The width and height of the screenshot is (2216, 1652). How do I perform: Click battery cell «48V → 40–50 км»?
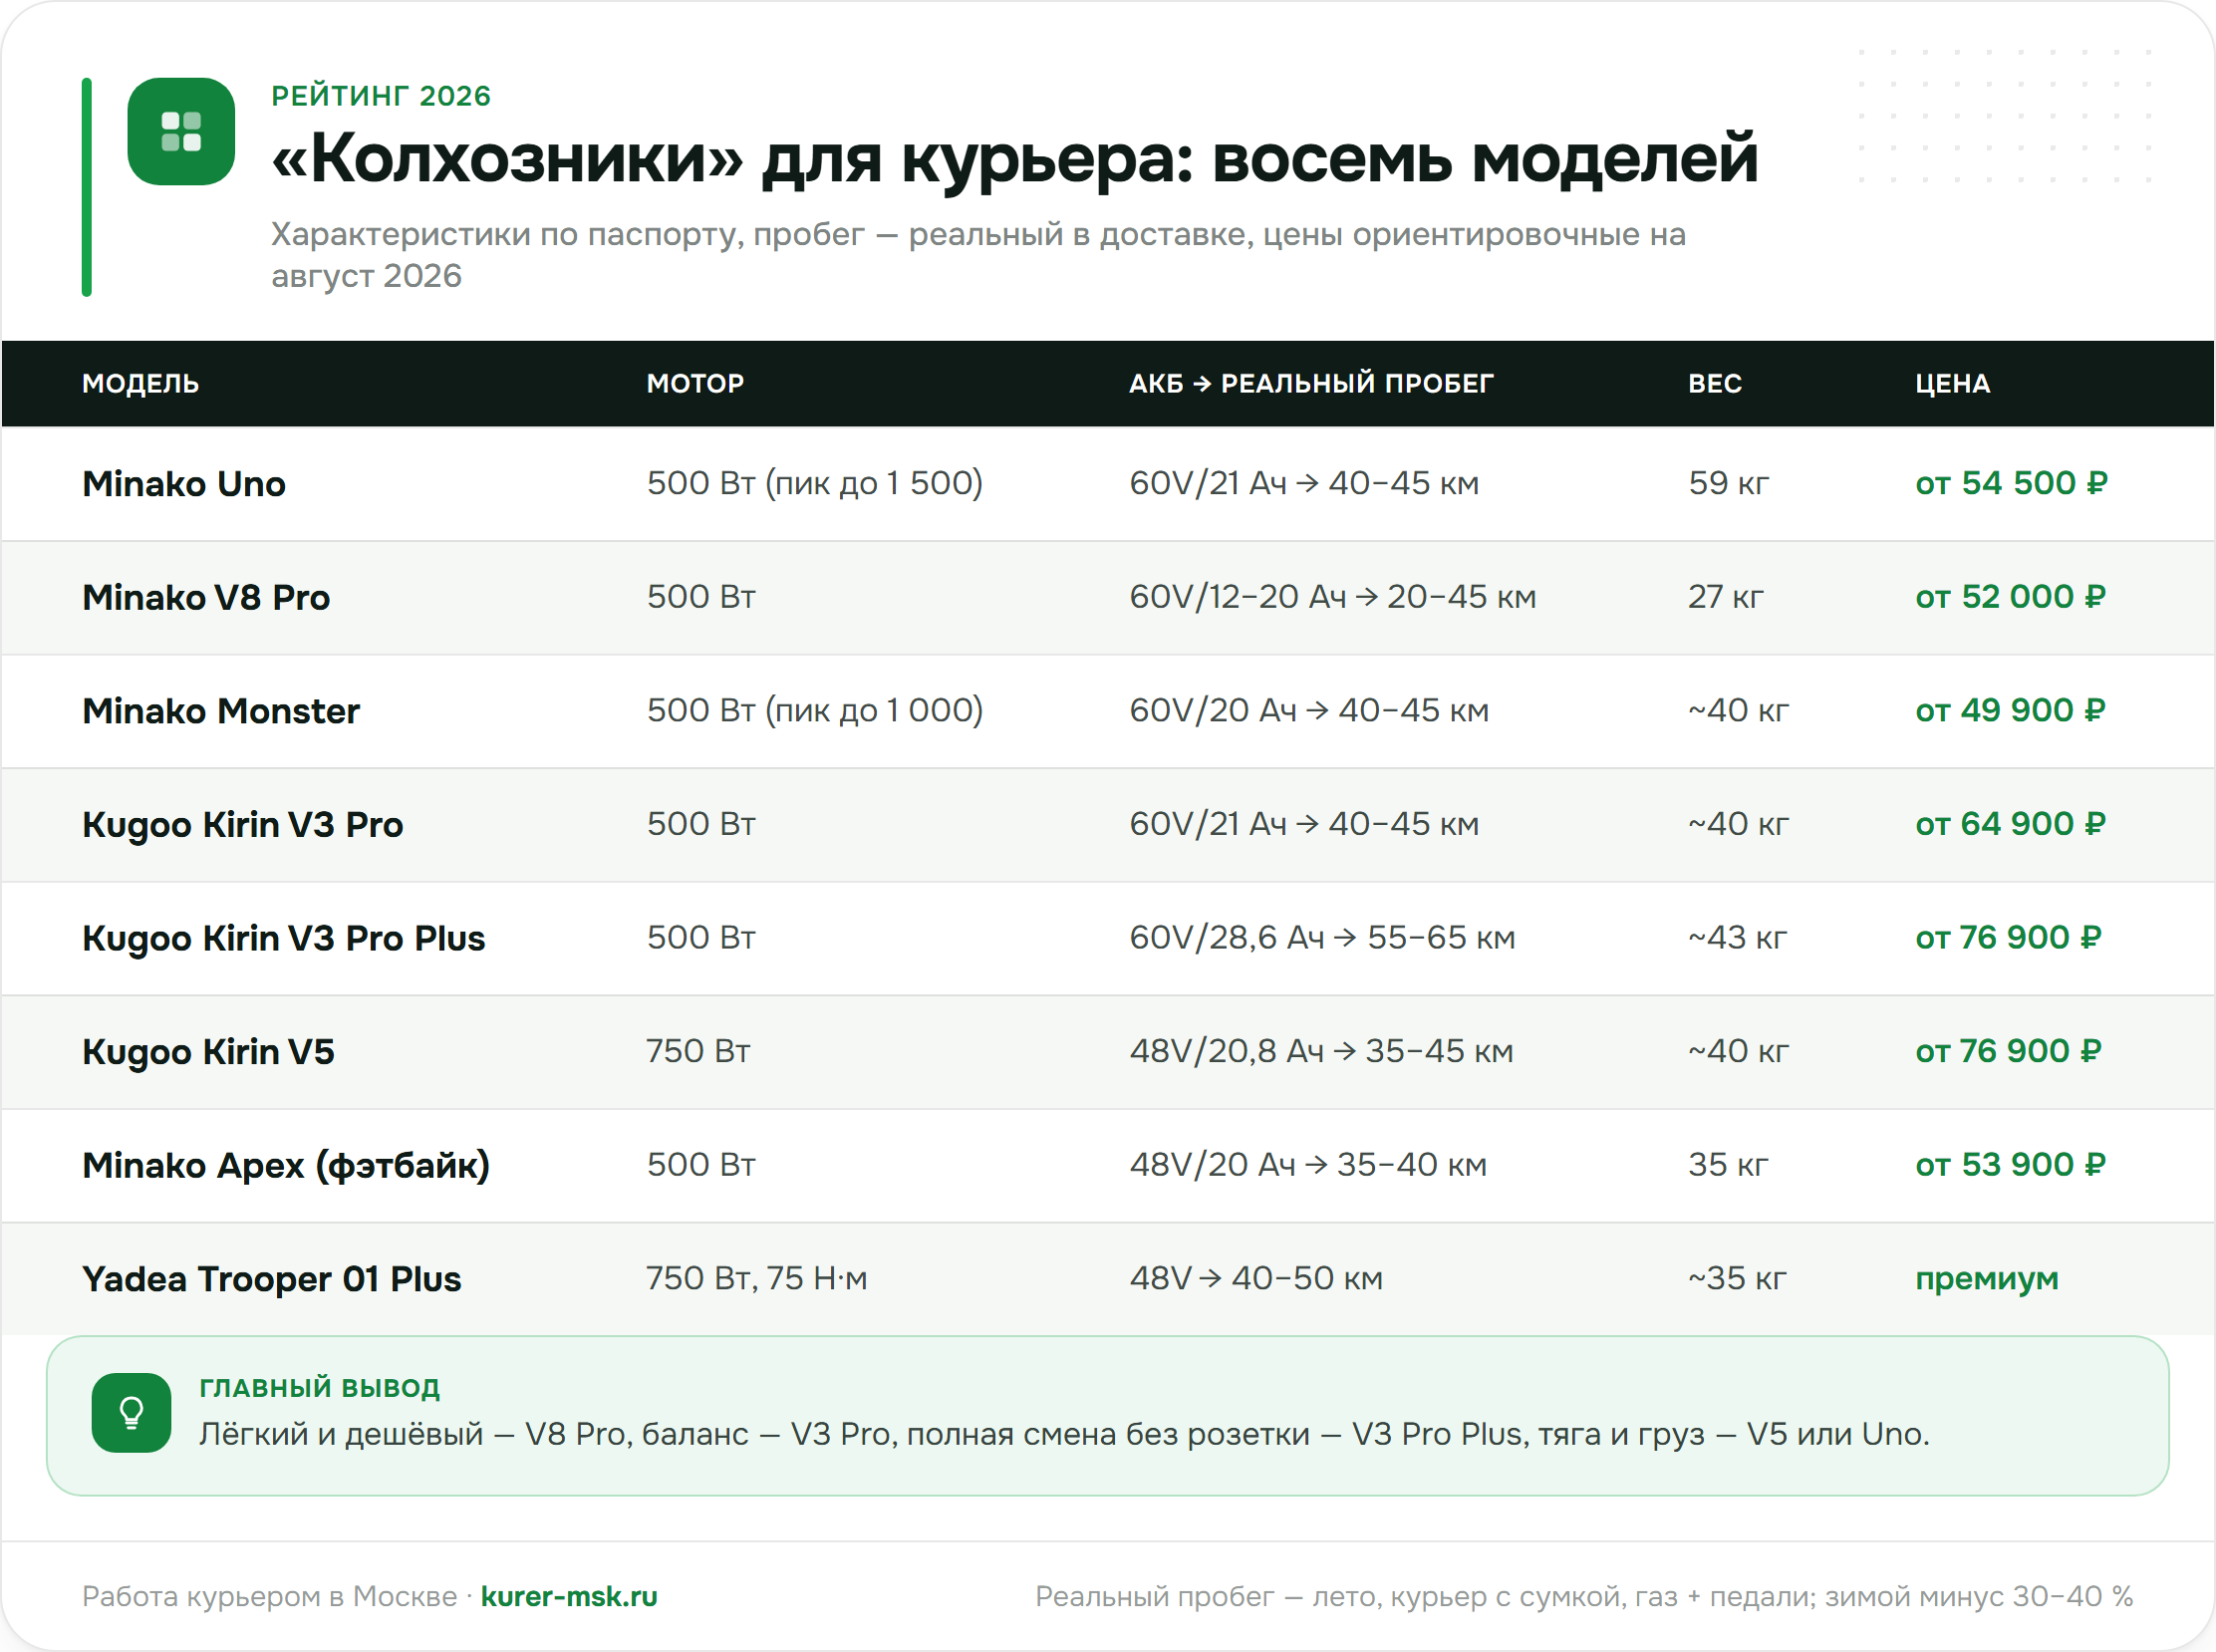point(1256,1279)
